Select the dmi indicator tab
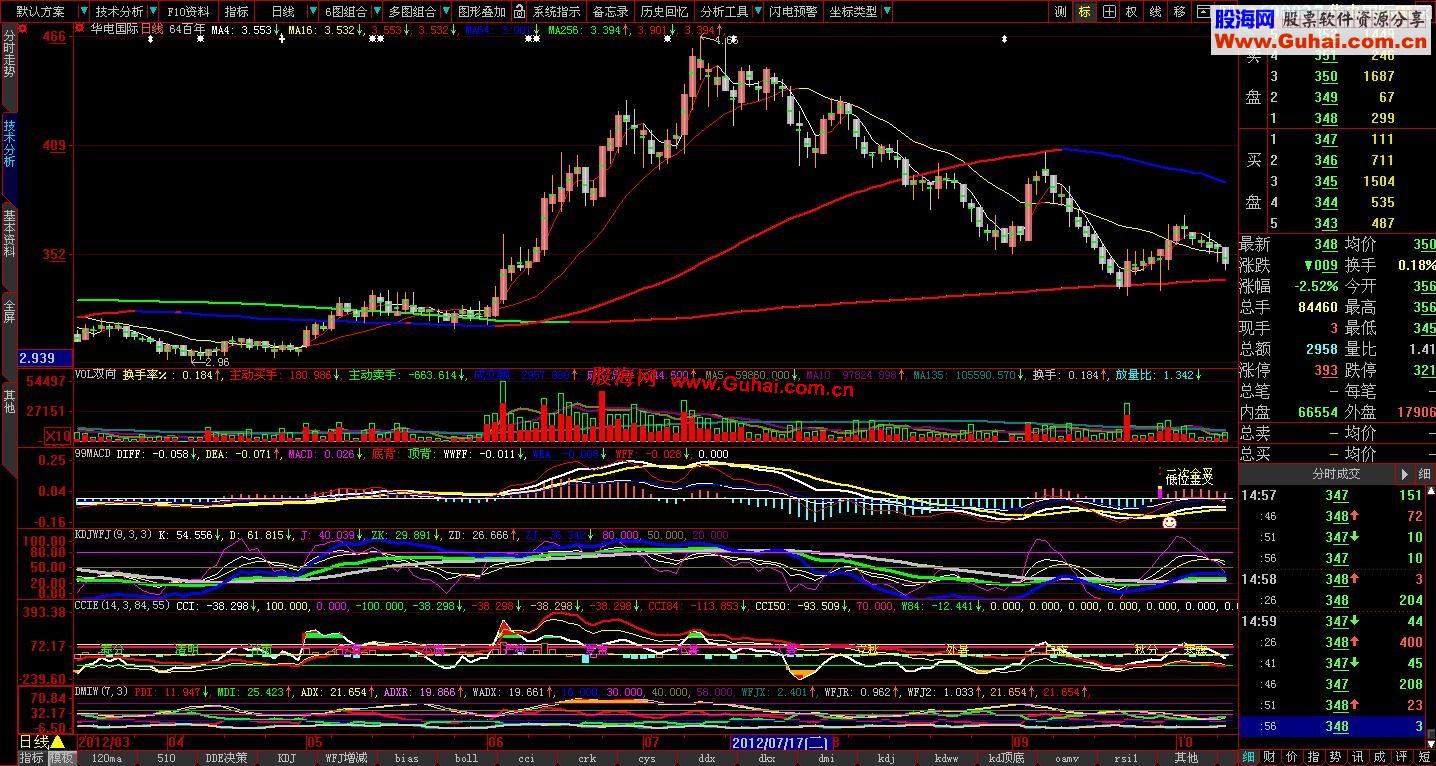This screenshot has width=1436, height=766. point(826,758)
